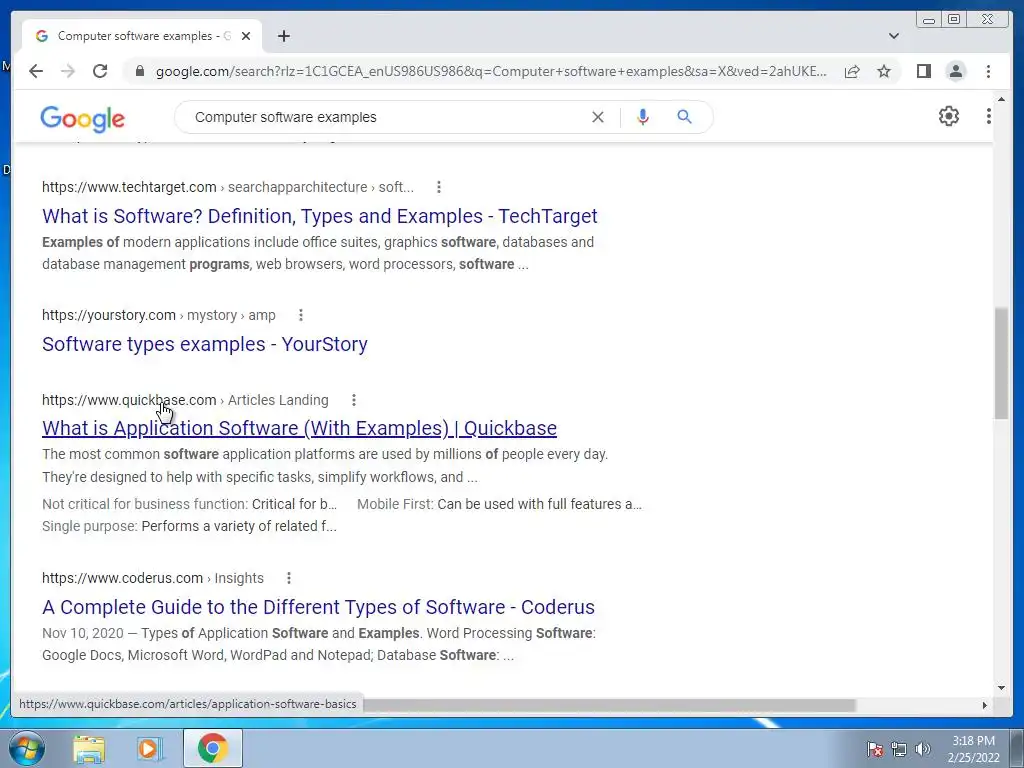Share this page from the address bar
The image size is (1024, 768).
852,71
